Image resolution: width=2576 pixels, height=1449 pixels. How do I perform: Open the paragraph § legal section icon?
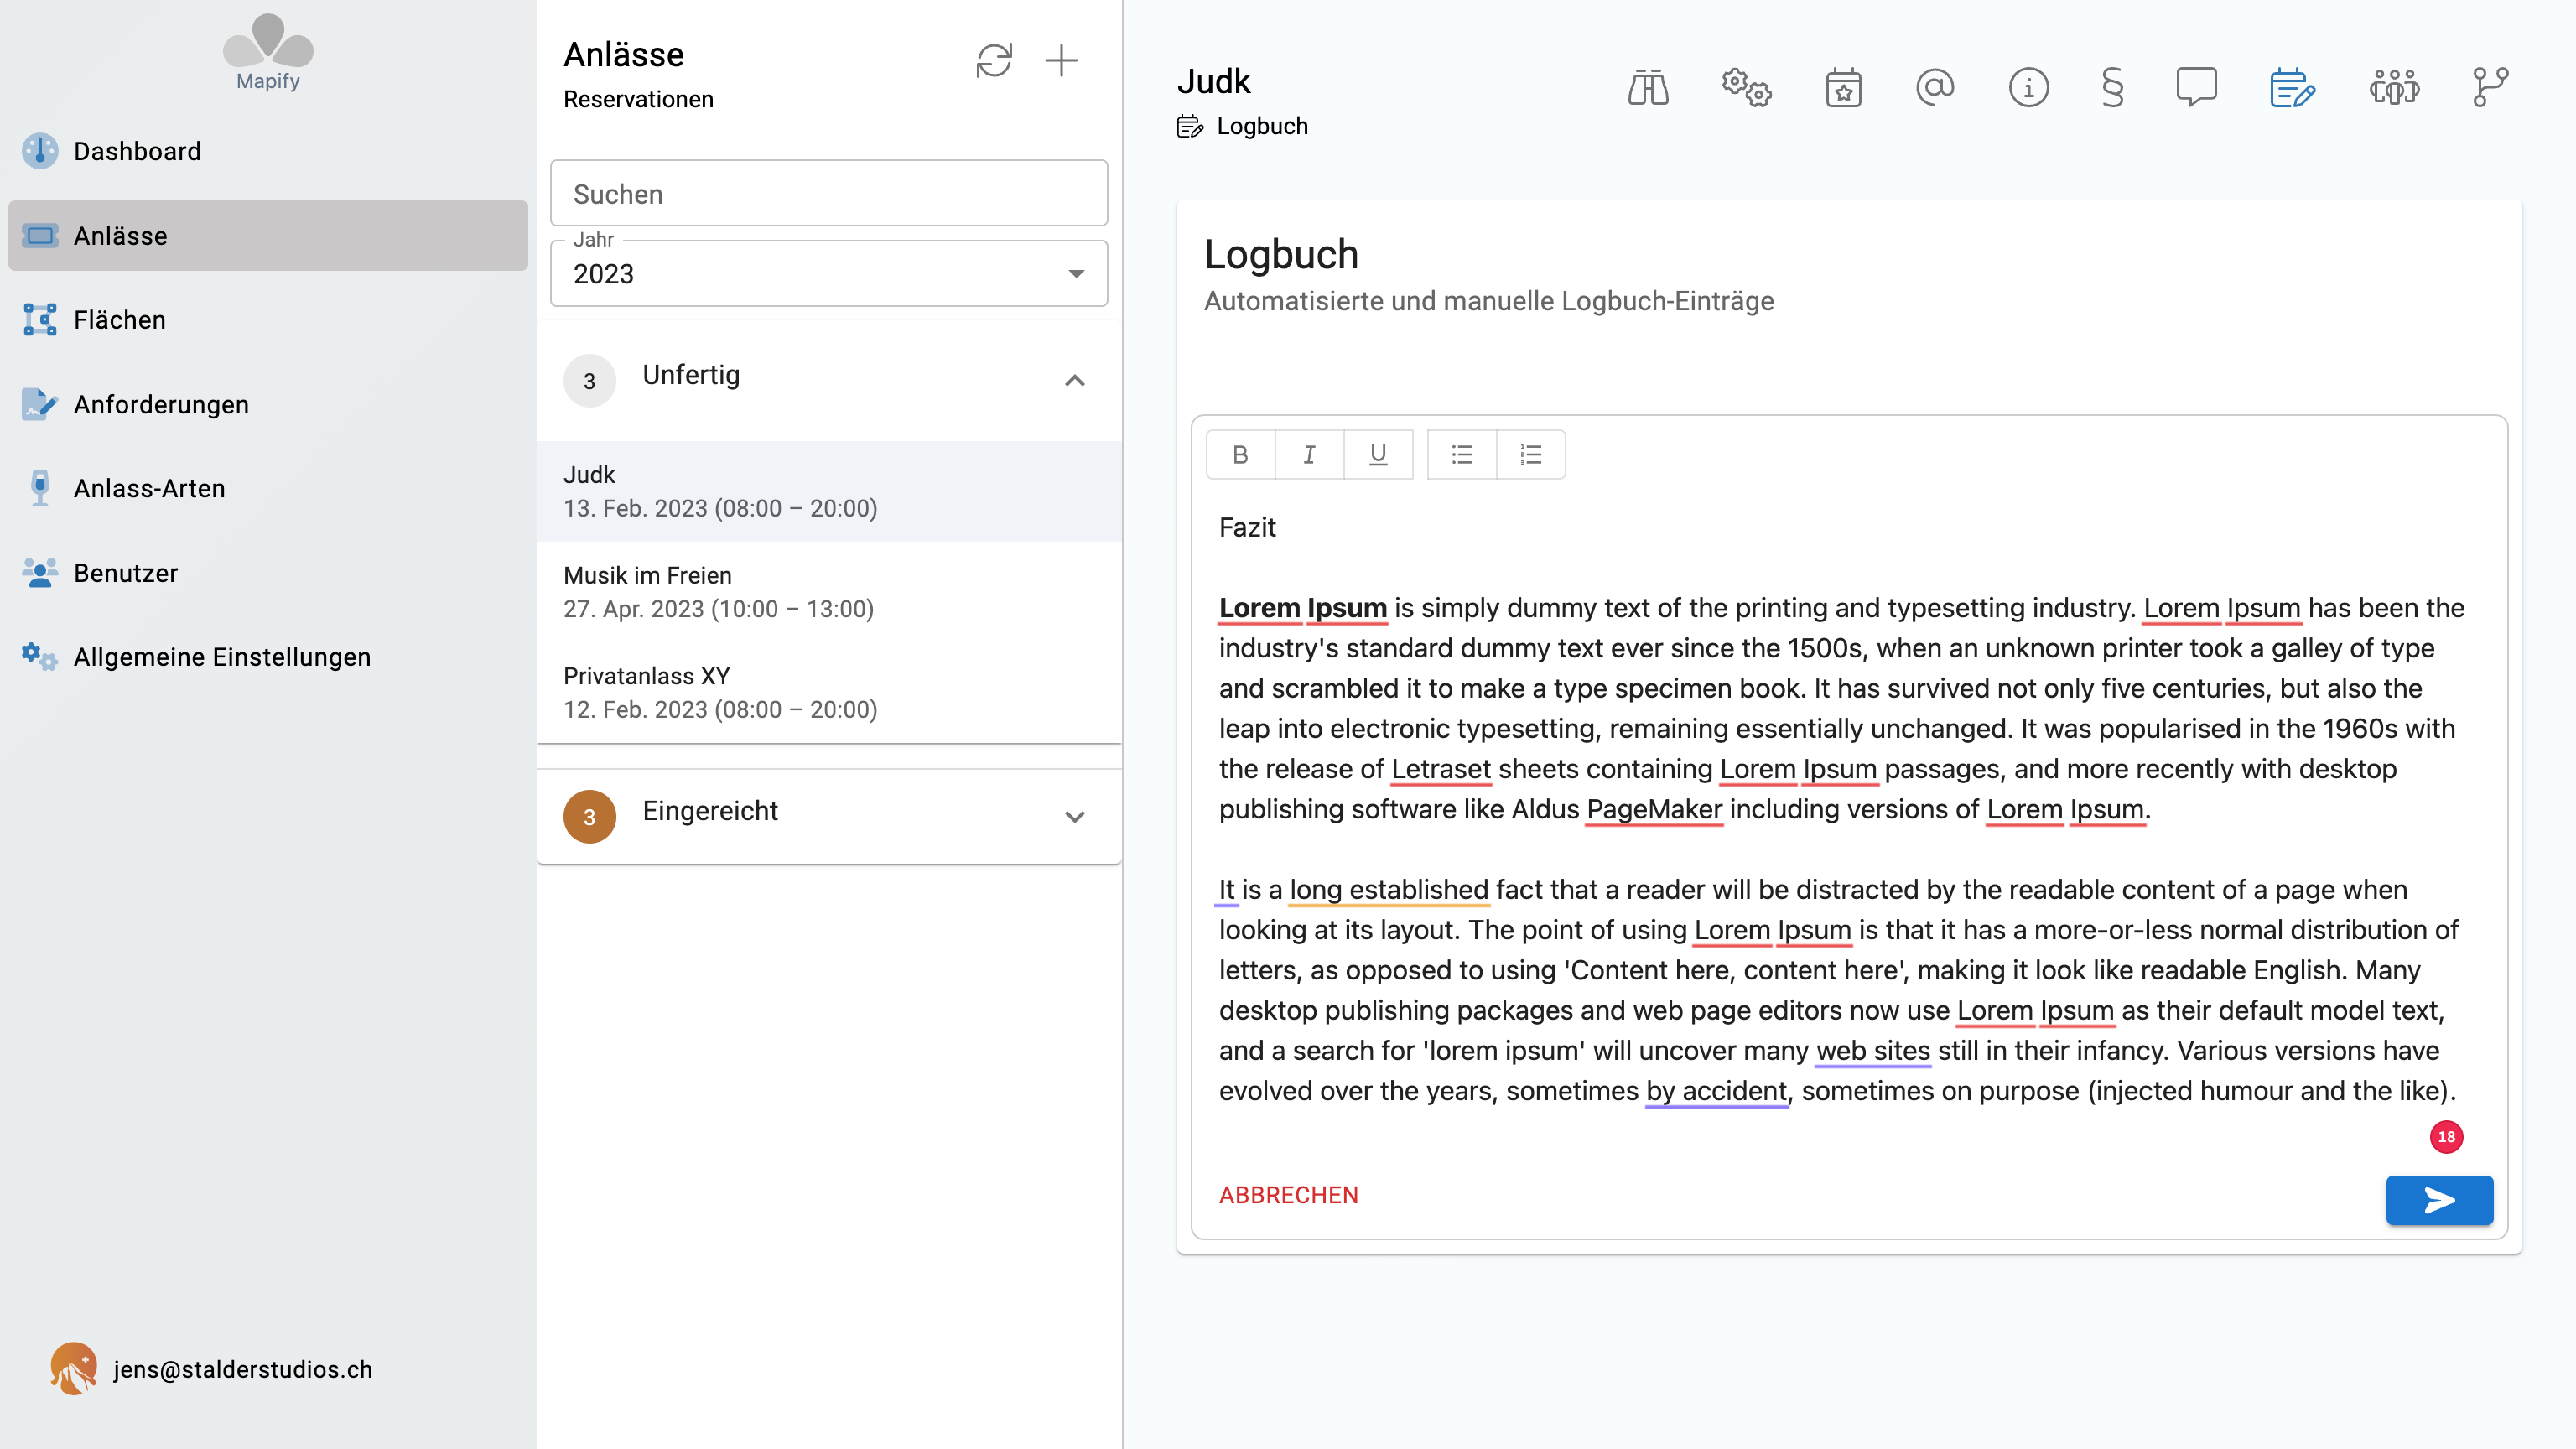2111,88
